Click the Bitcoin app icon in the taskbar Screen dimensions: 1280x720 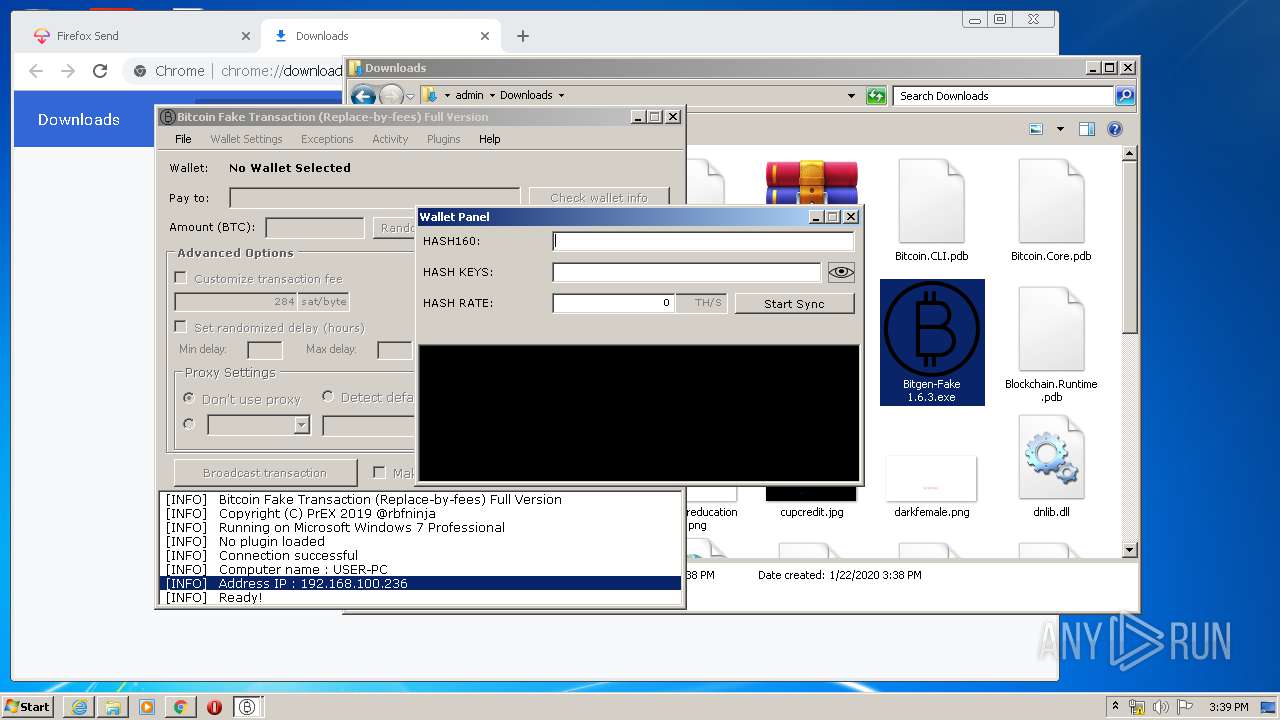click(248, 707)
